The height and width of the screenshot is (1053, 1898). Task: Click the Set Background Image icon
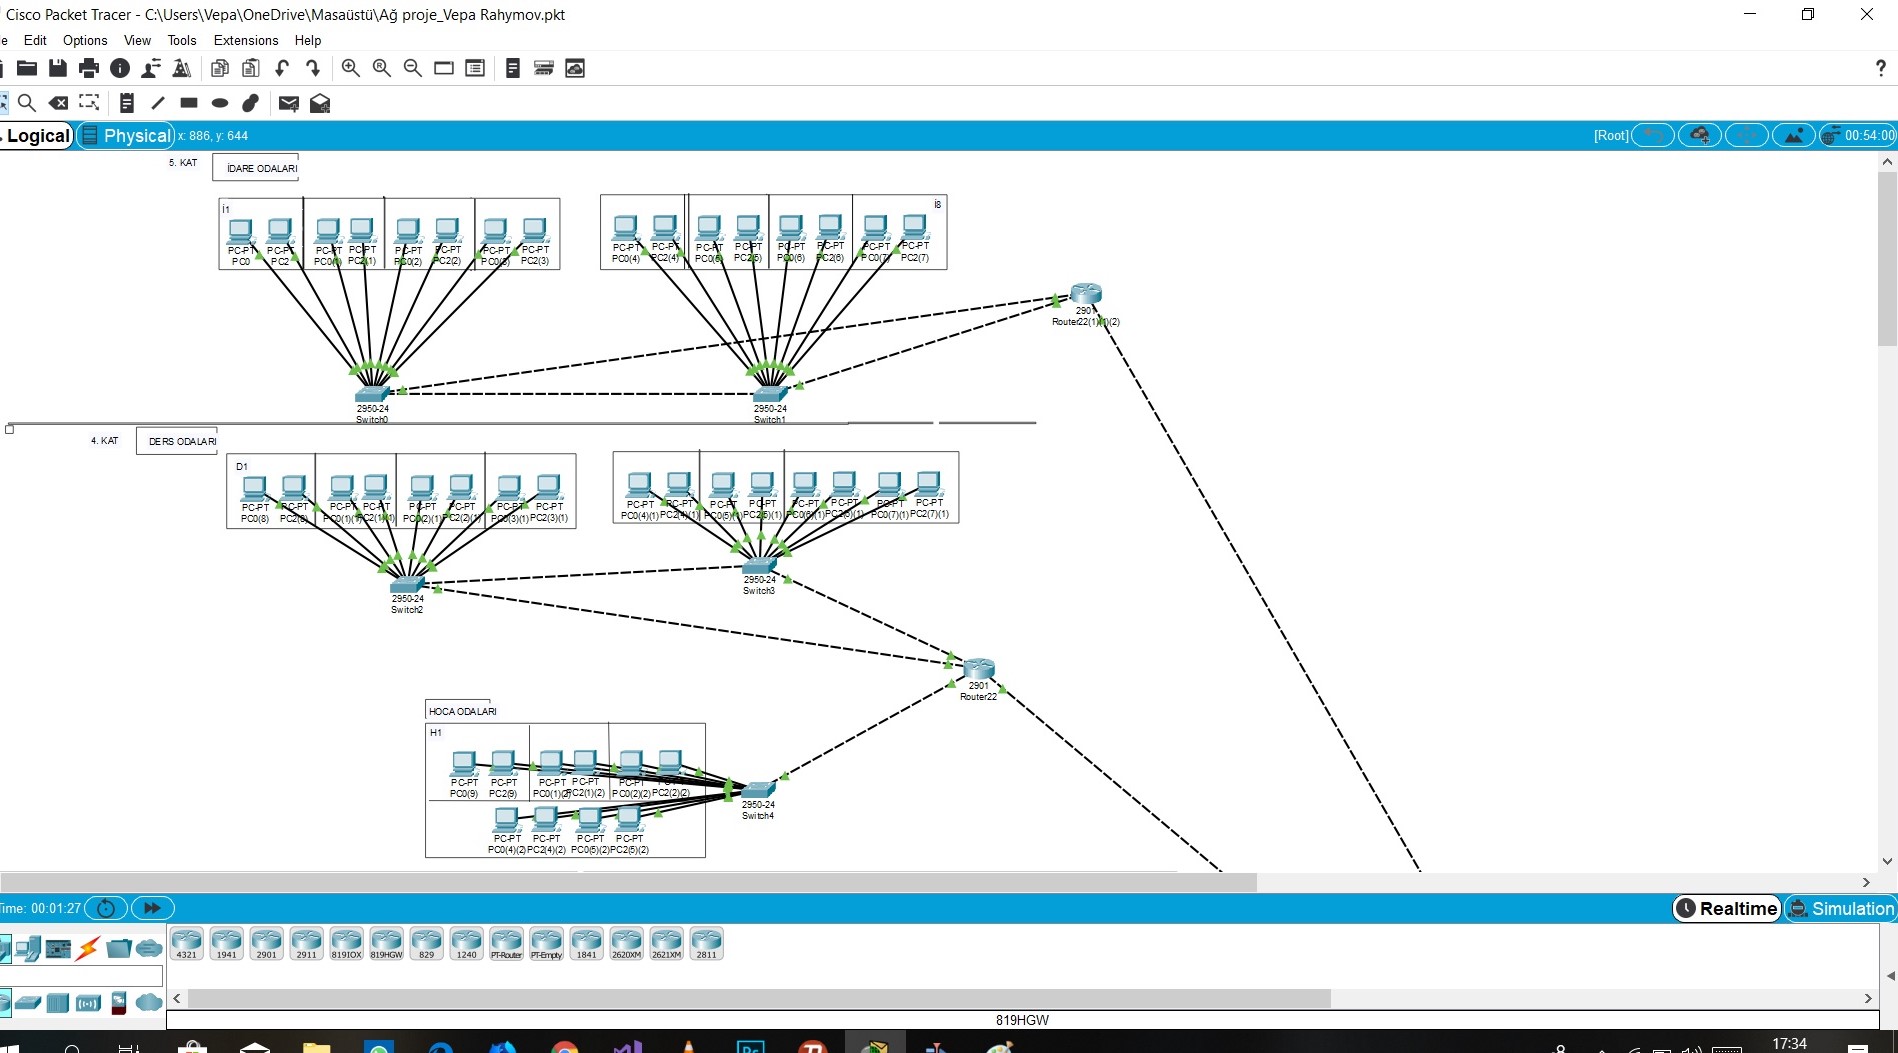pyautogui.click(x=1794, y=136)
